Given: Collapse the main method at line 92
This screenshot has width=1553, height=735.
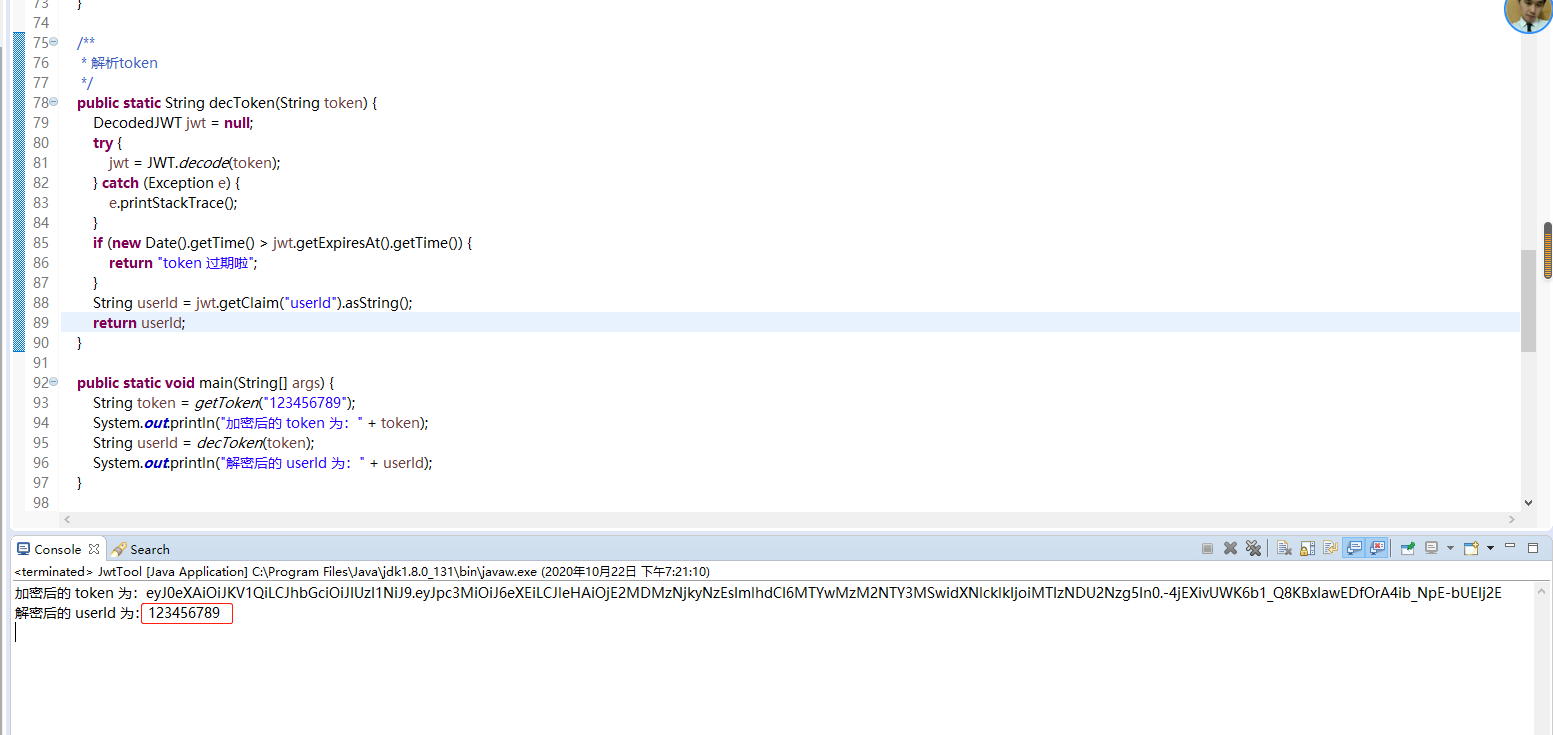Looking at the screenshot, I should [53, 382].
